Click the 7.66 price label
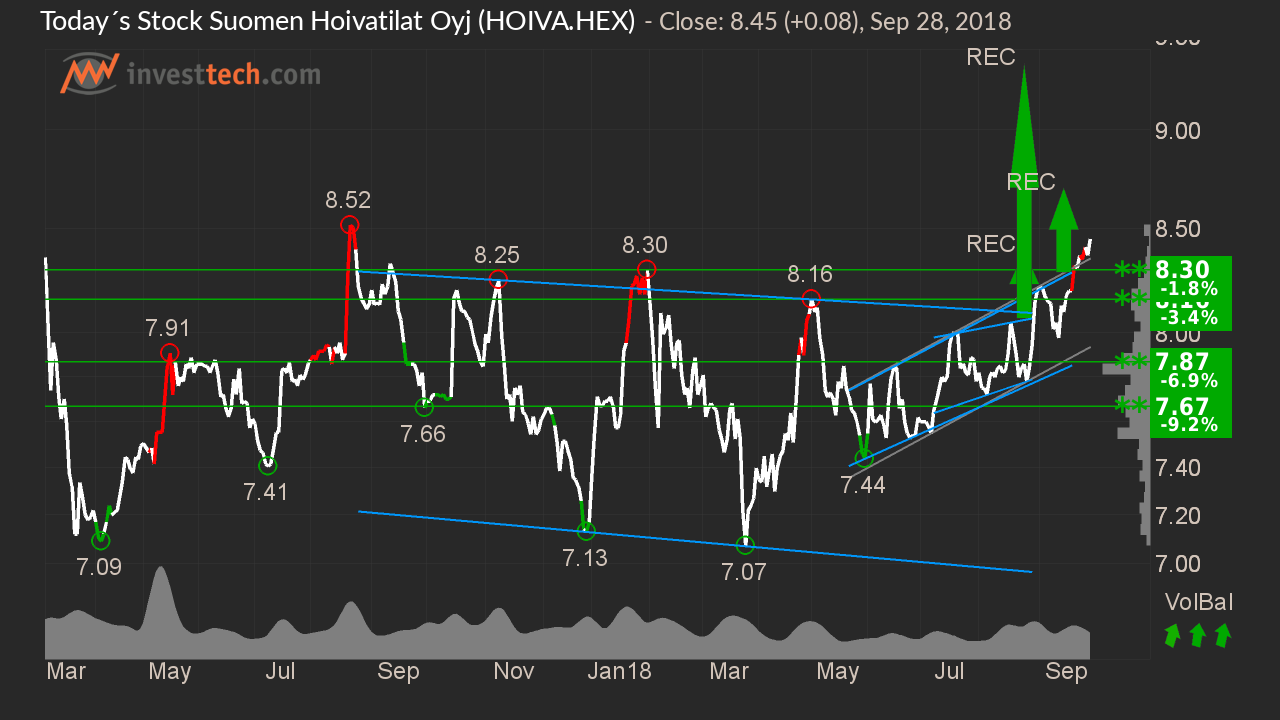This screenshot has width=1280, height=720. pyautogui.click(x=423, y=434)
